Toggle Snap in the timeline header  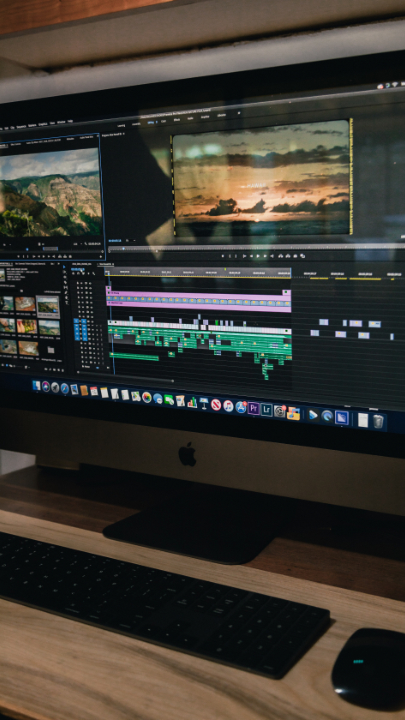(x=78, y=273)
